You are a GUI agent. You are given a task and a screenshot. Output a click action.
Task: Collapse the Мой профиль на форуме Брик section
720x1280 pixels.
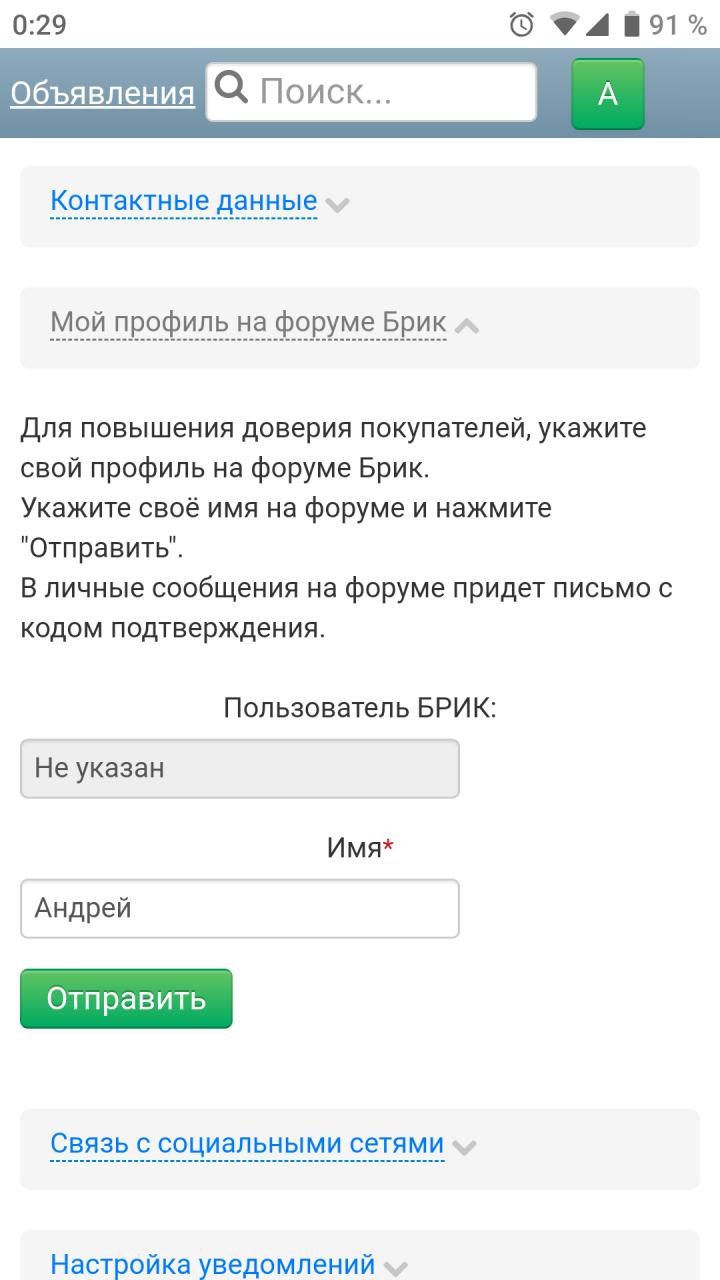(248, 324)
